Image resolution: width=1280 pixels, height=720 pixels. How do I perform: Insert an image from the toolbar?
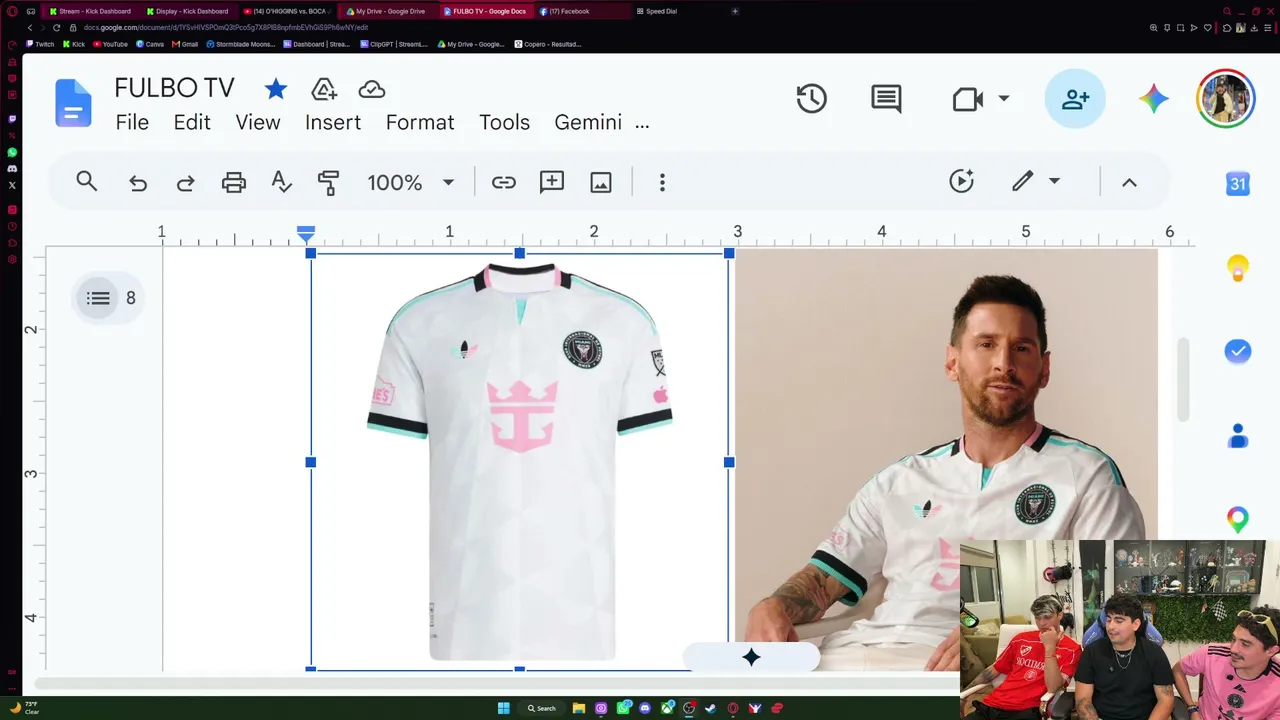point(601,182)
